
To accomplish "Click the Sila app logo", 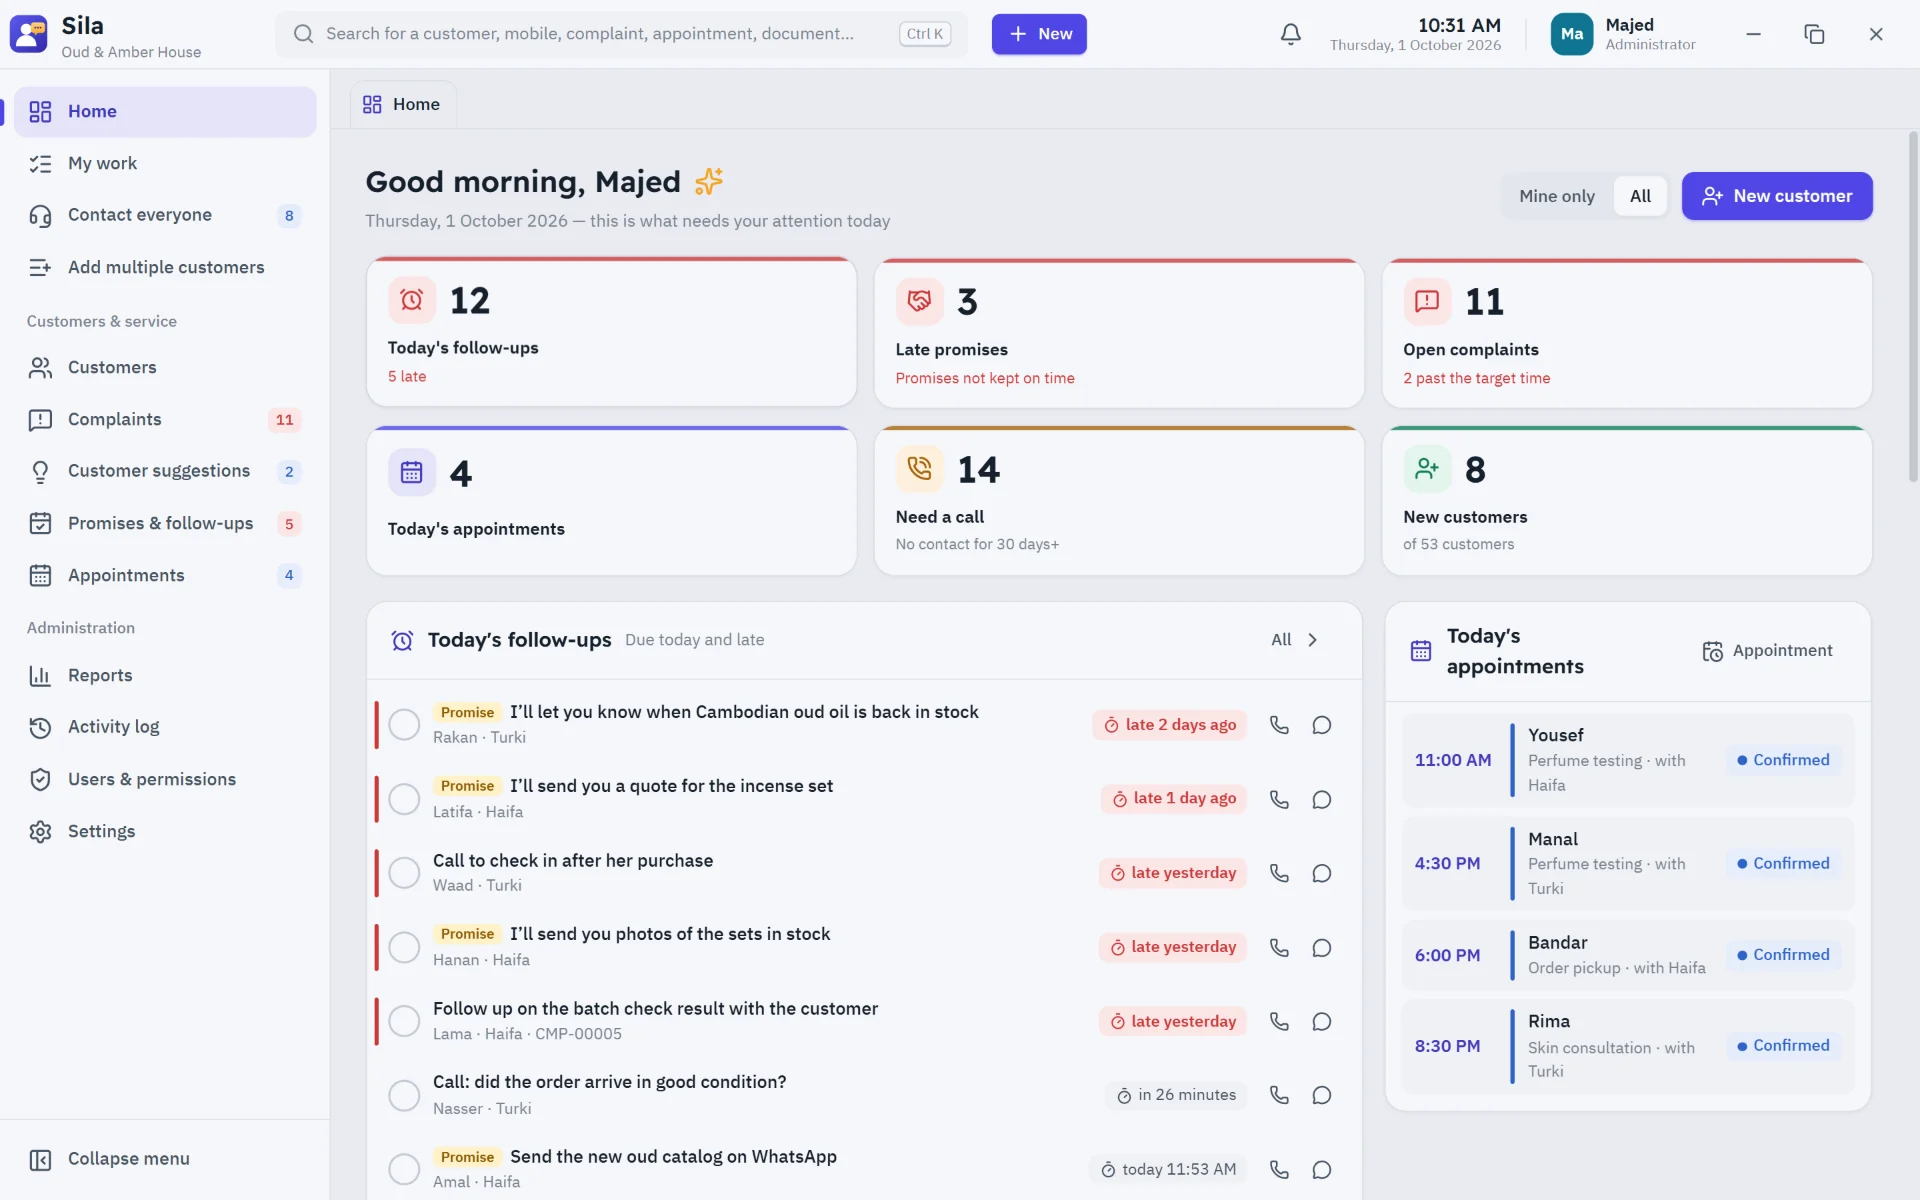I will click(28, 34).
